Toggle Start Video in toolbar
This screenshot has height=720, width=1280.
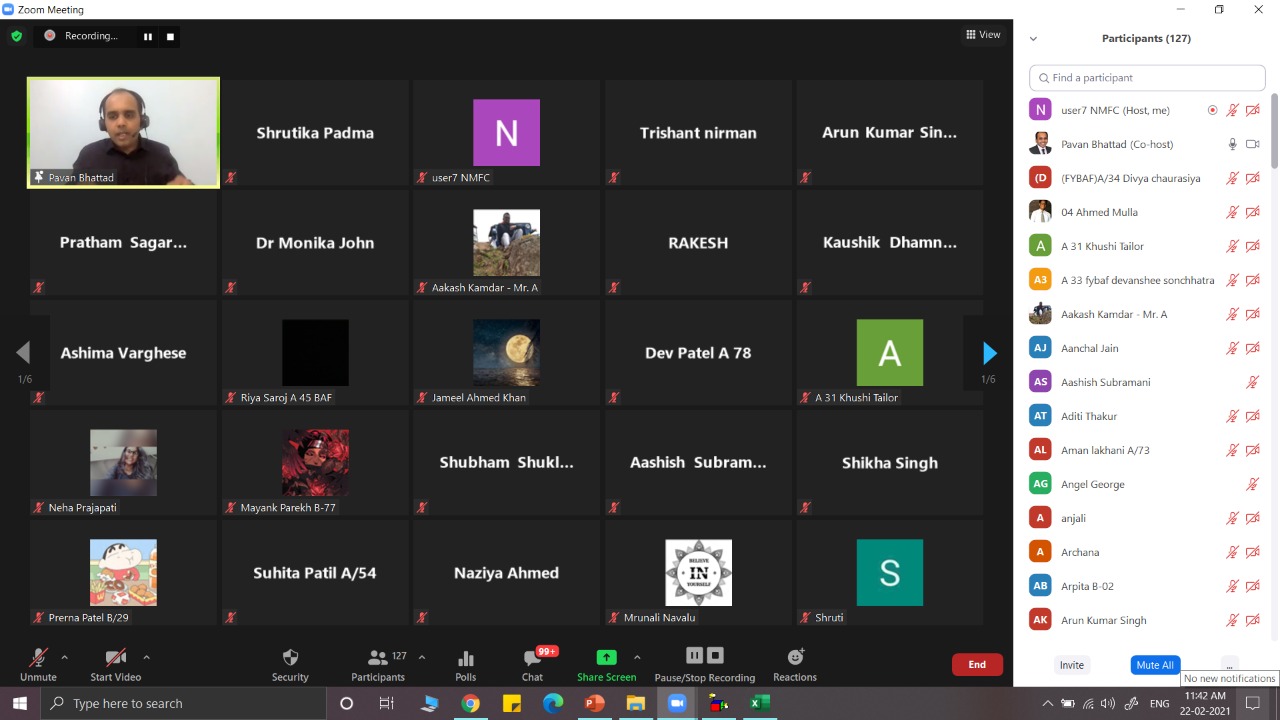(115, 658)
